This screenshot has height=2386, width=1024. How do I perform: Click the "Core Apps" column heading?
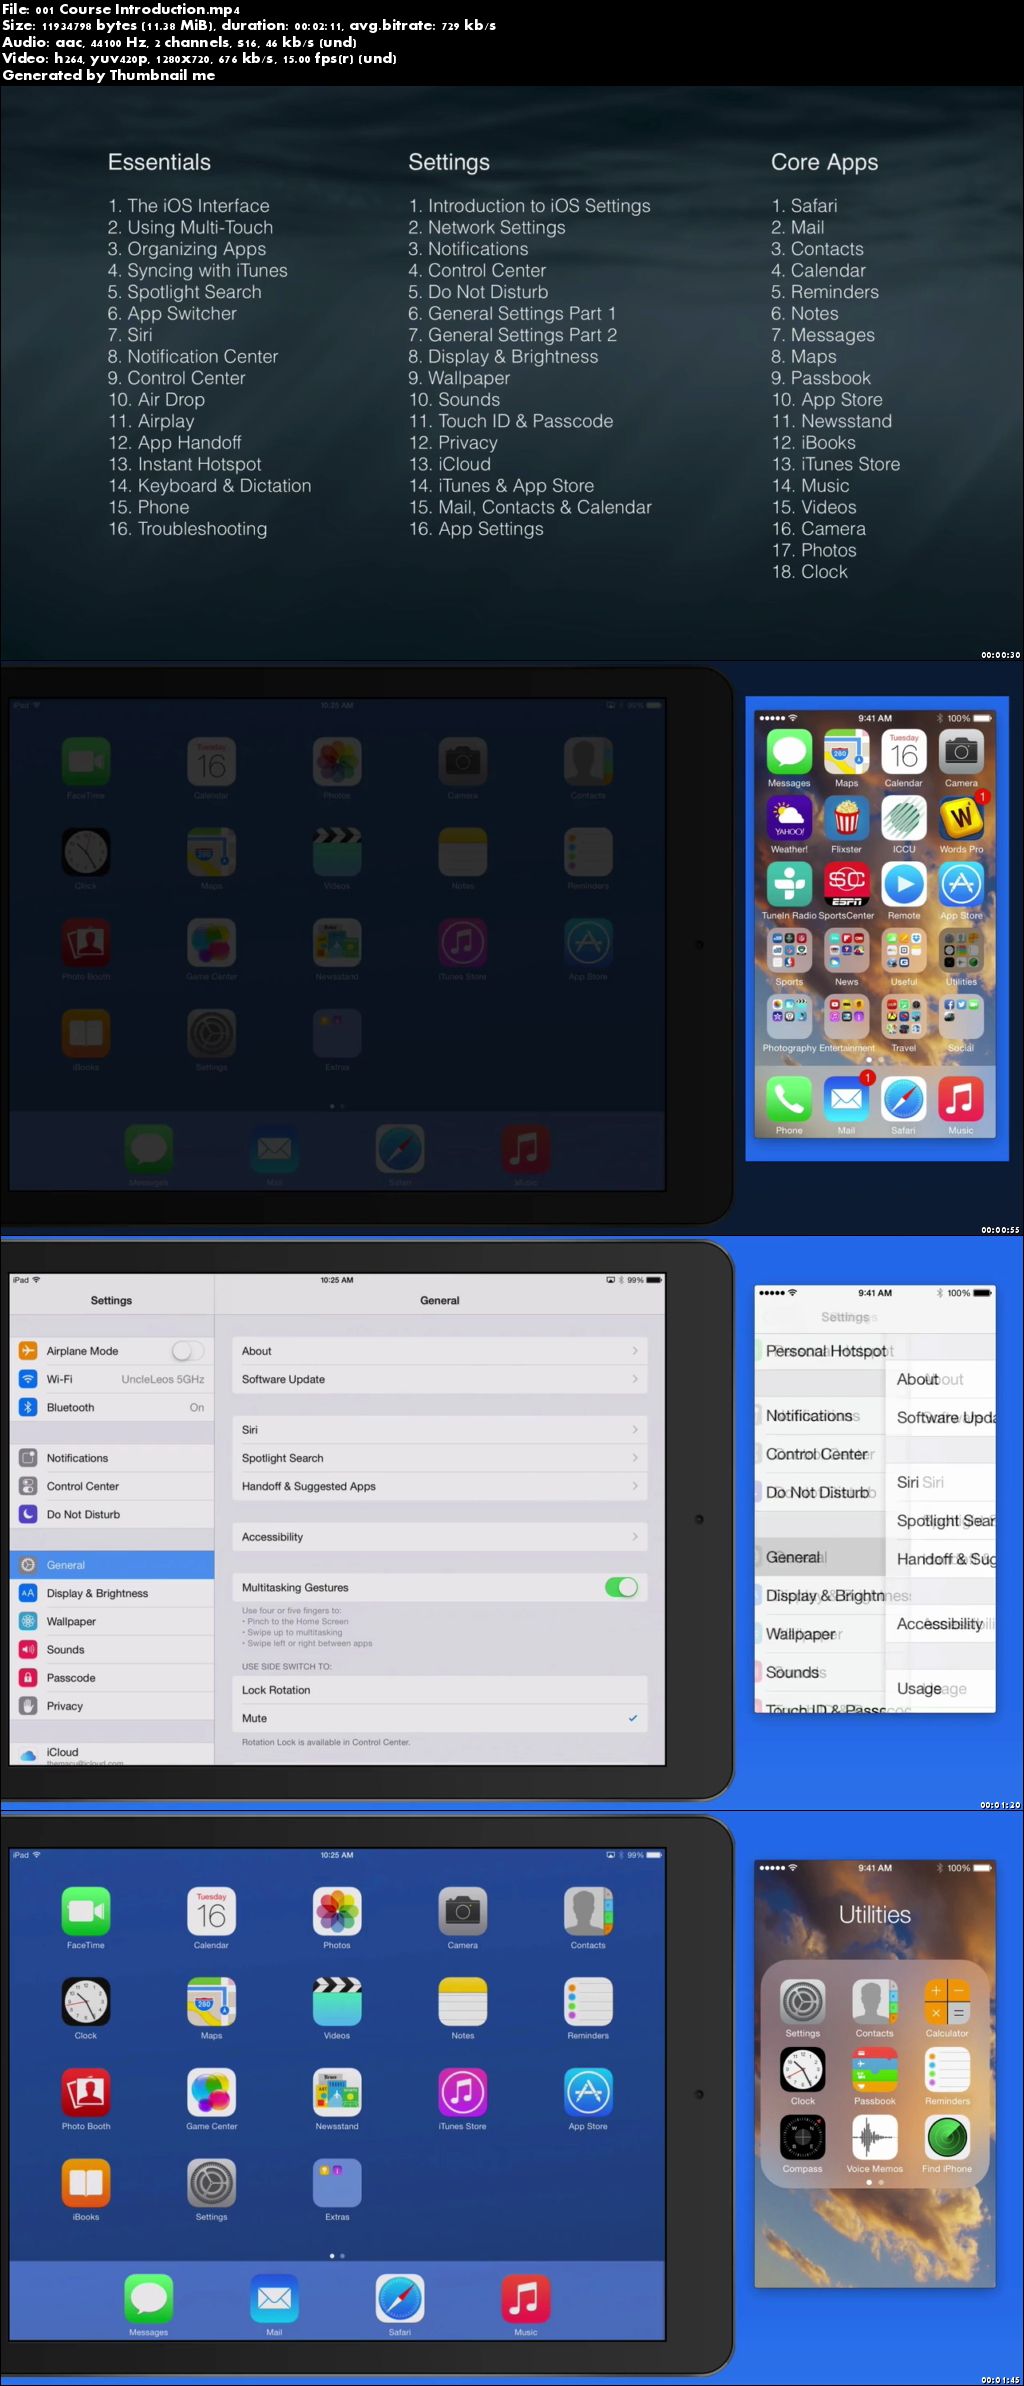[x=825, y=162]
